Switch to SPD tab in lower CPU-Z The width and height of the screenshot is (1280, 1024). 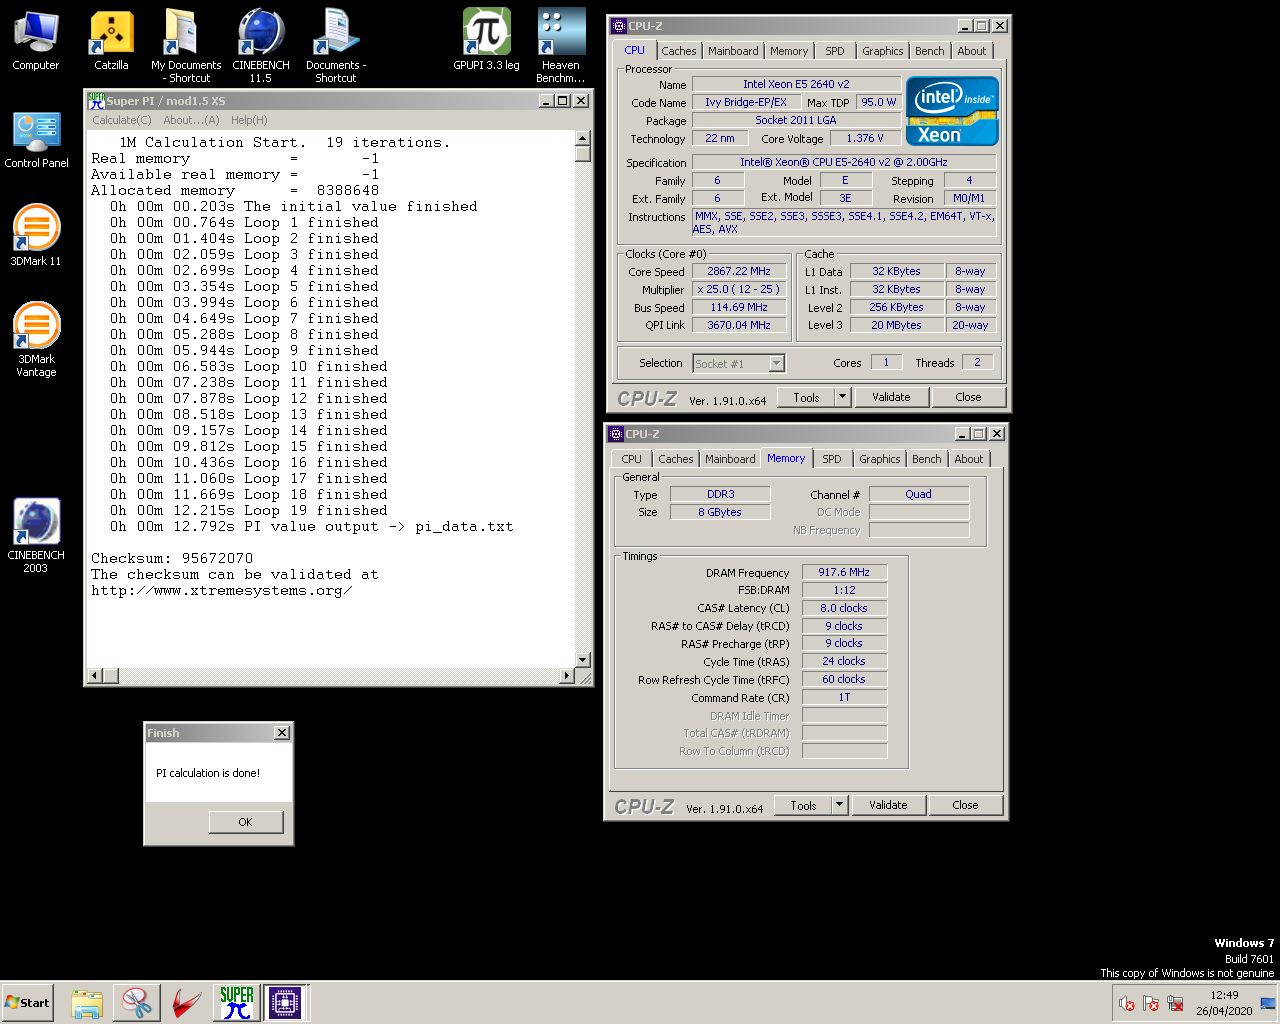point(832,459)
